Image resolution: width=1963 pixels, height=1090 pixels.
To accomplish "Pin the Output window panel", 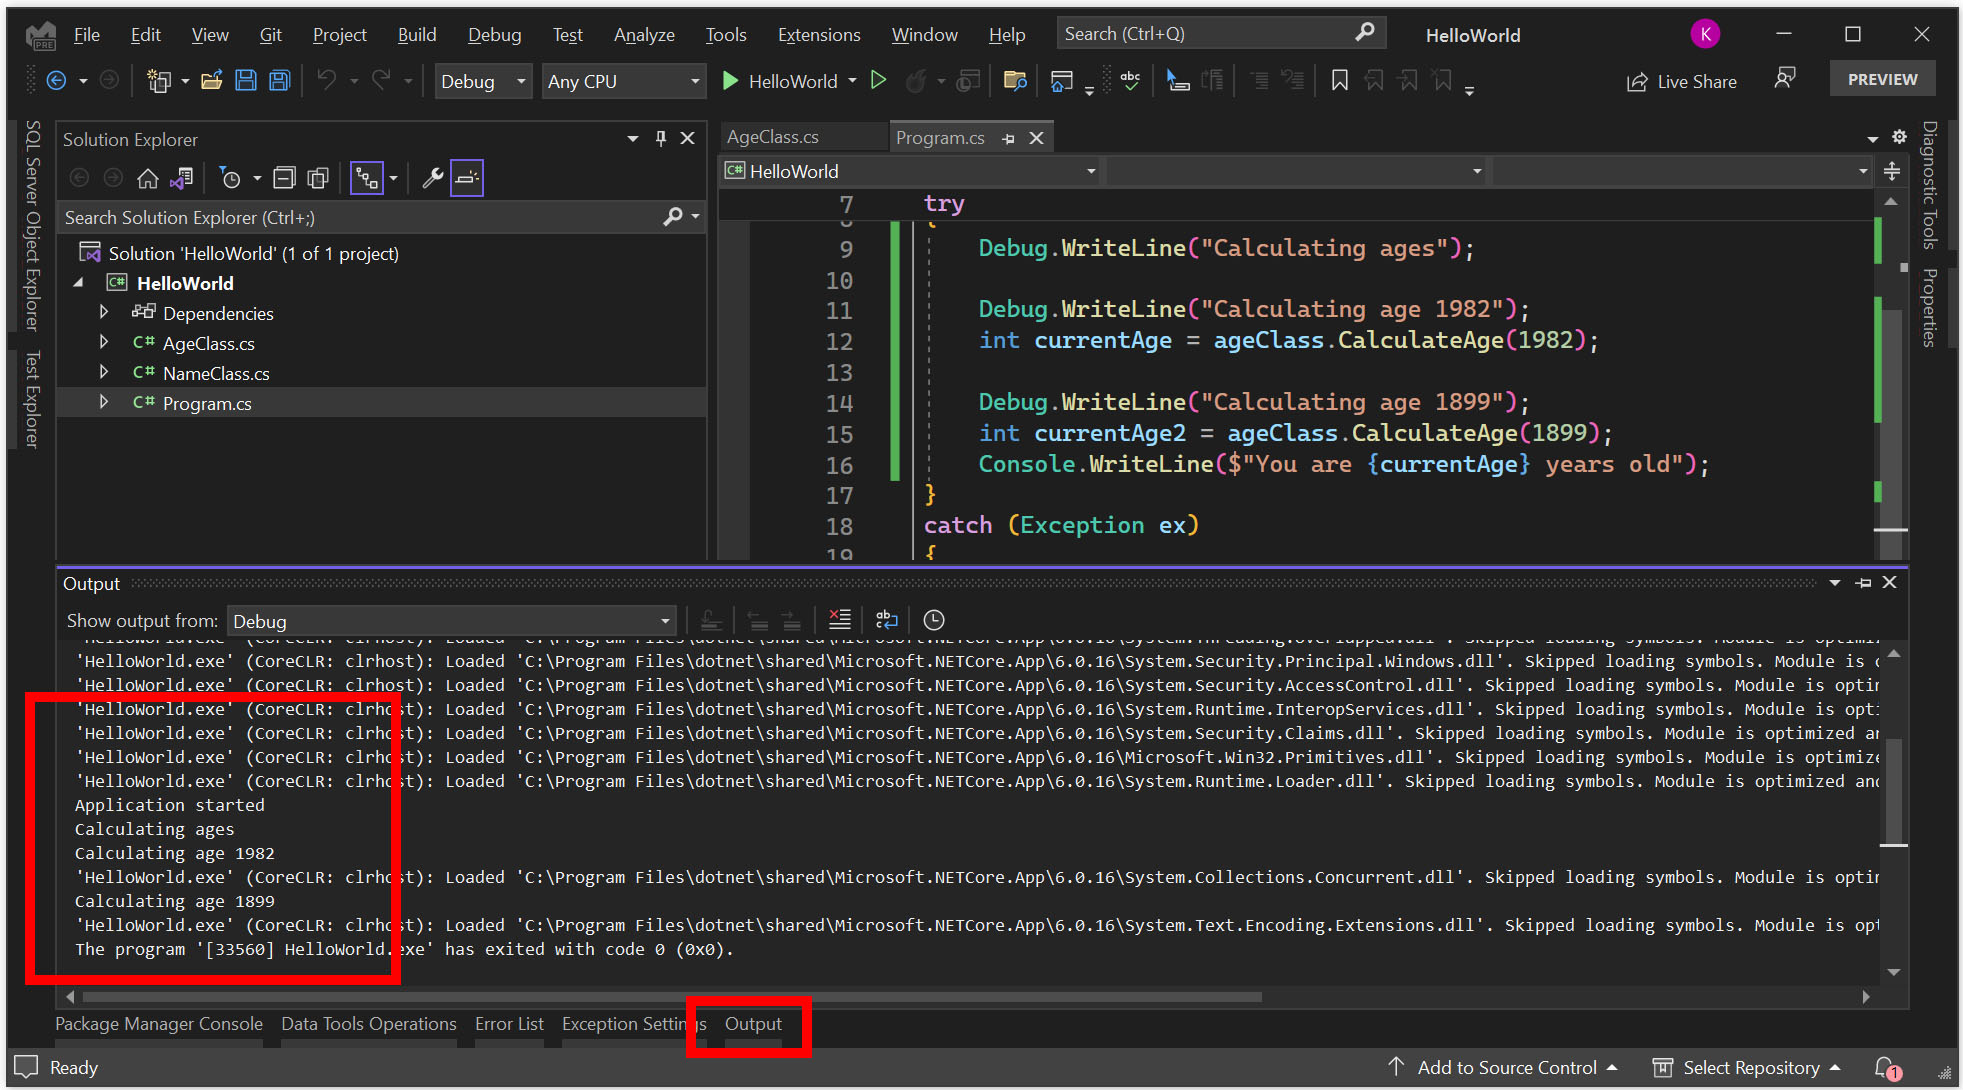I will [1863, 582].
